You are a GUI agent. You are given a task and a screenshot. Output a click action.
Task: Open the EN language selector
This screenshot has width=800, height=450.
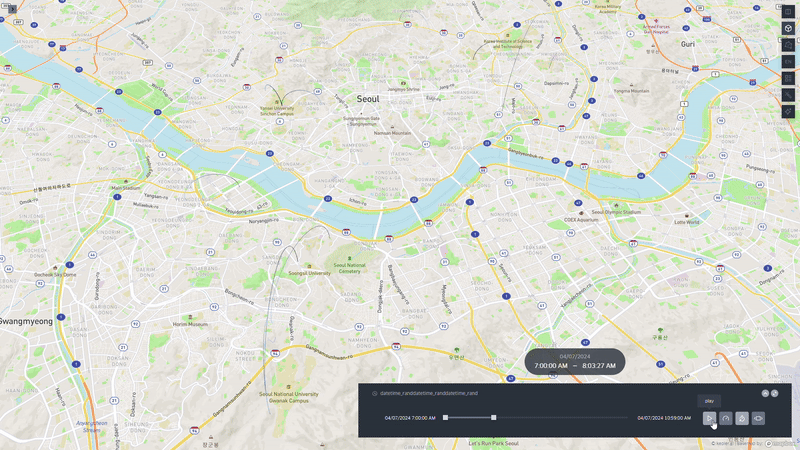(x=788, y=62)
